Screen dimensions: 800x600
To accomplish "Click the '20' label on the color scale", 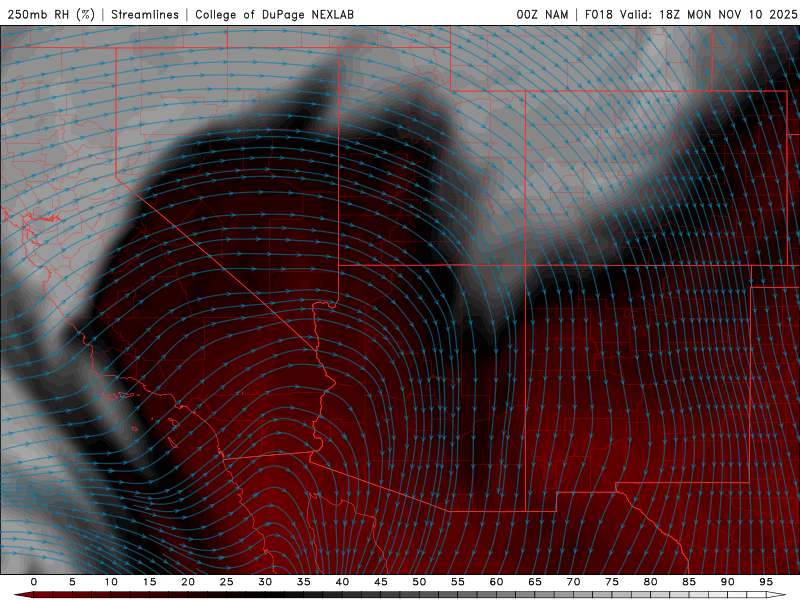I will tap(188, 582).
